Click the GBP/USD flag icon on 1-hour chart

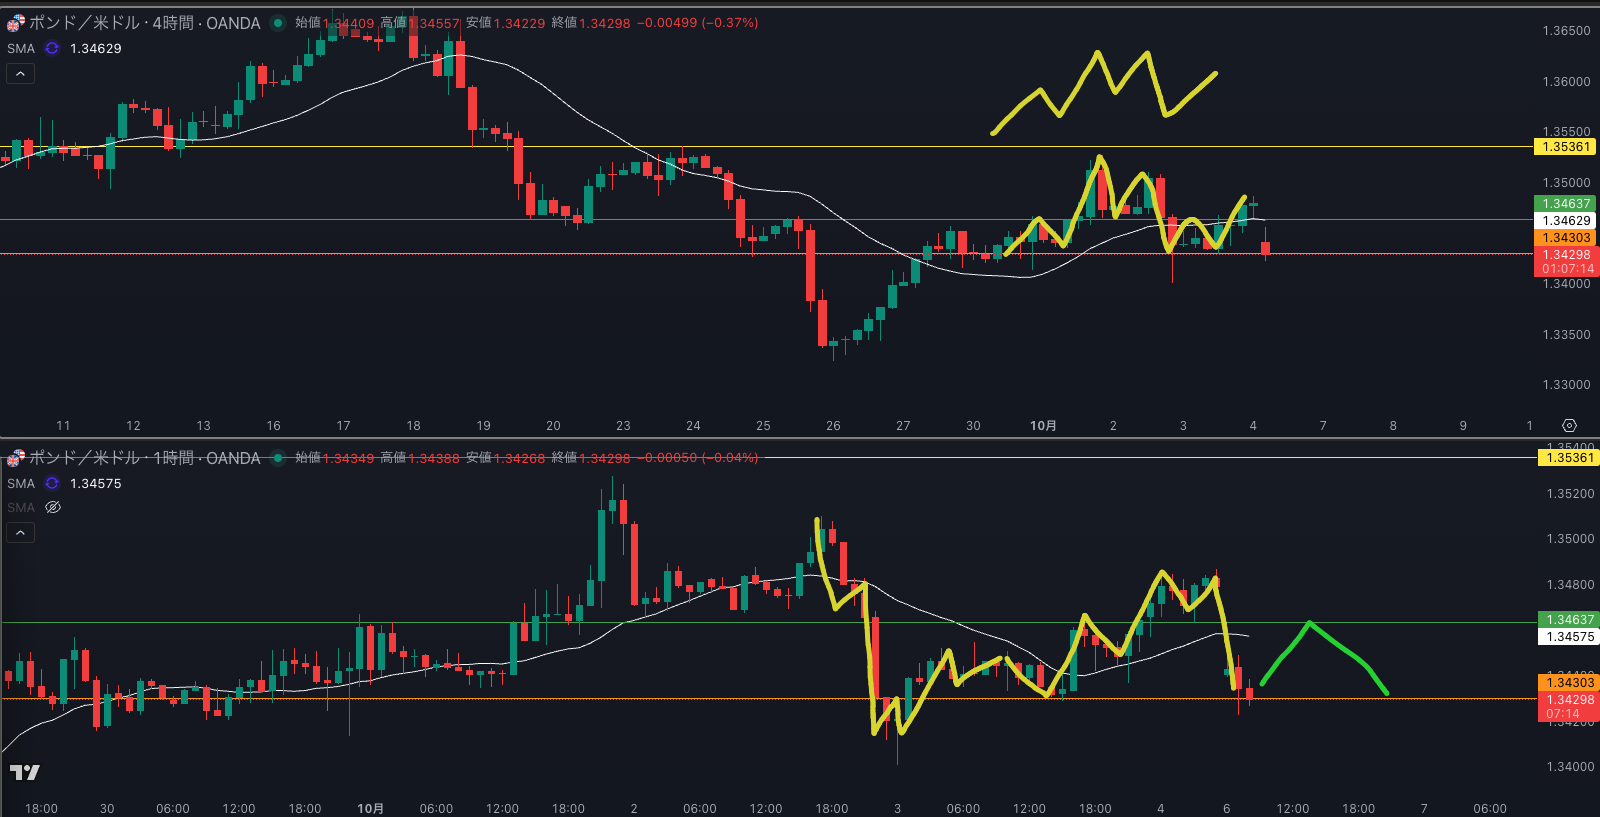point(16,458)
